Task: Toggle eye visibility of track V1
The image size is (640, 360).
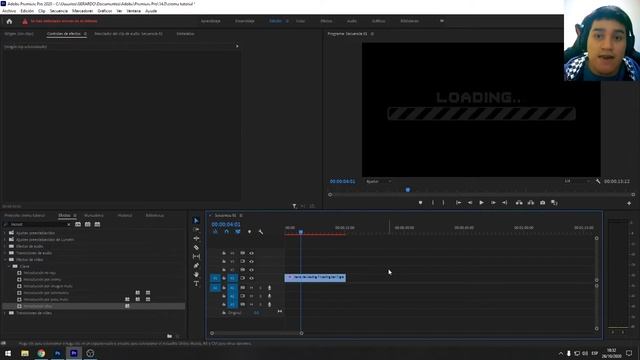Action: click(251, 278)
